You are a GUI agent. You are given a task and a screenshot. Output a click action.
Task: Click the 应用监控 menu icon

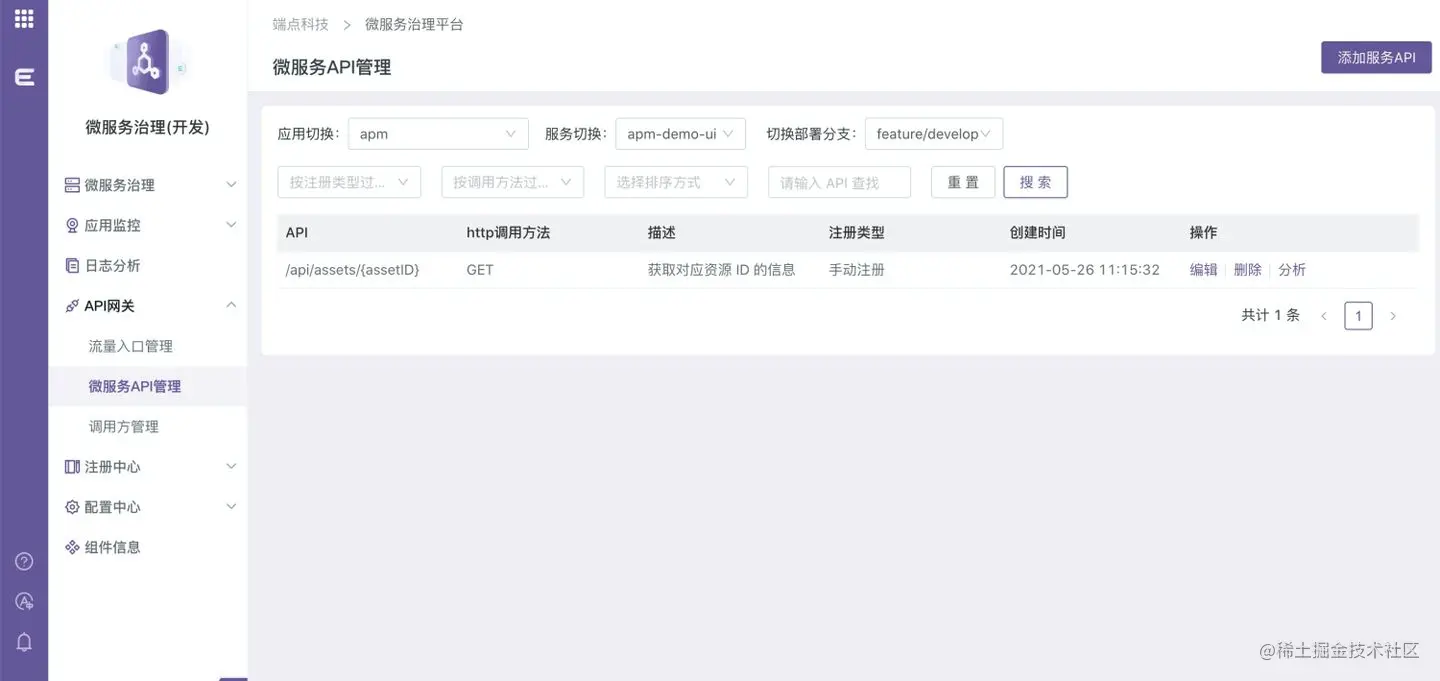(72, 225)
